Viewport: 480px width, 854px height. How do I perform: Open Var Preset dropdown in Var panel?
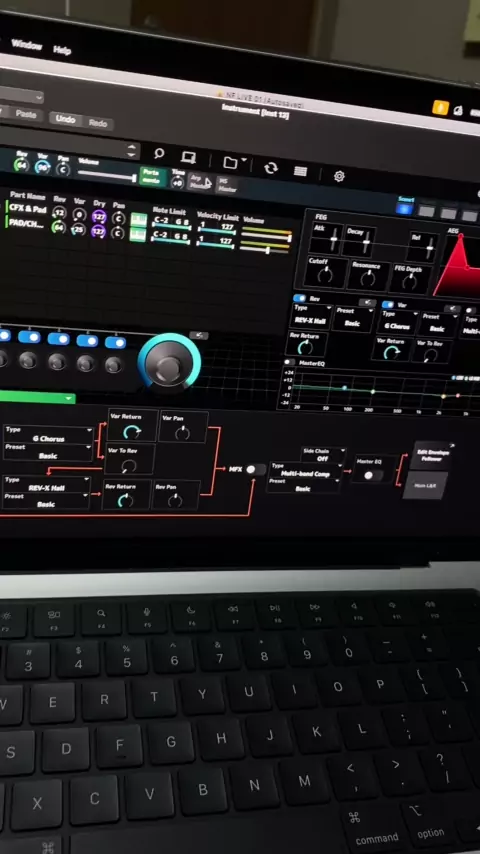pyautogui.click(x=439, y=324)
